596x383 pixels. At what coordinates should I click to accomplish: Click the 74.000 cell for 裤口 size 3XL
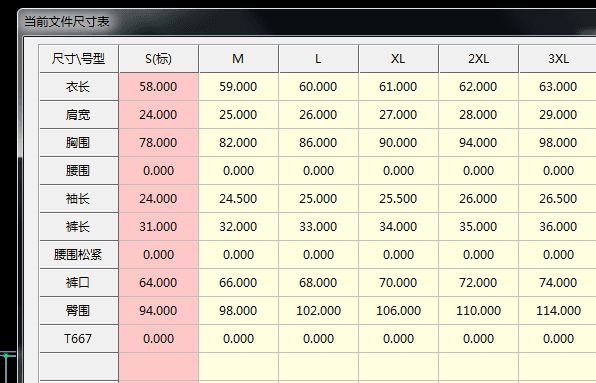tap(558, 283)
